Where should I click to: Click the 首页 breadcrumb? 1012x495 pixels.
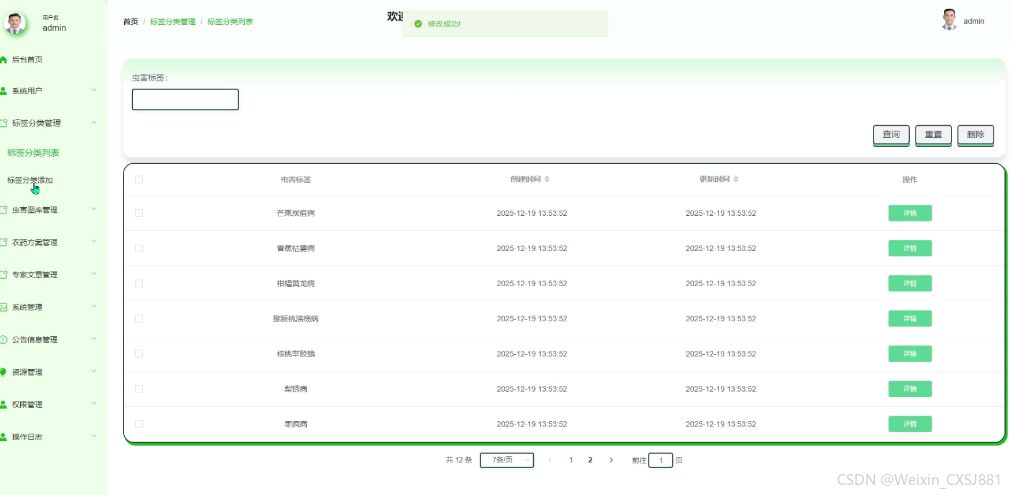[x=130, y=21]
